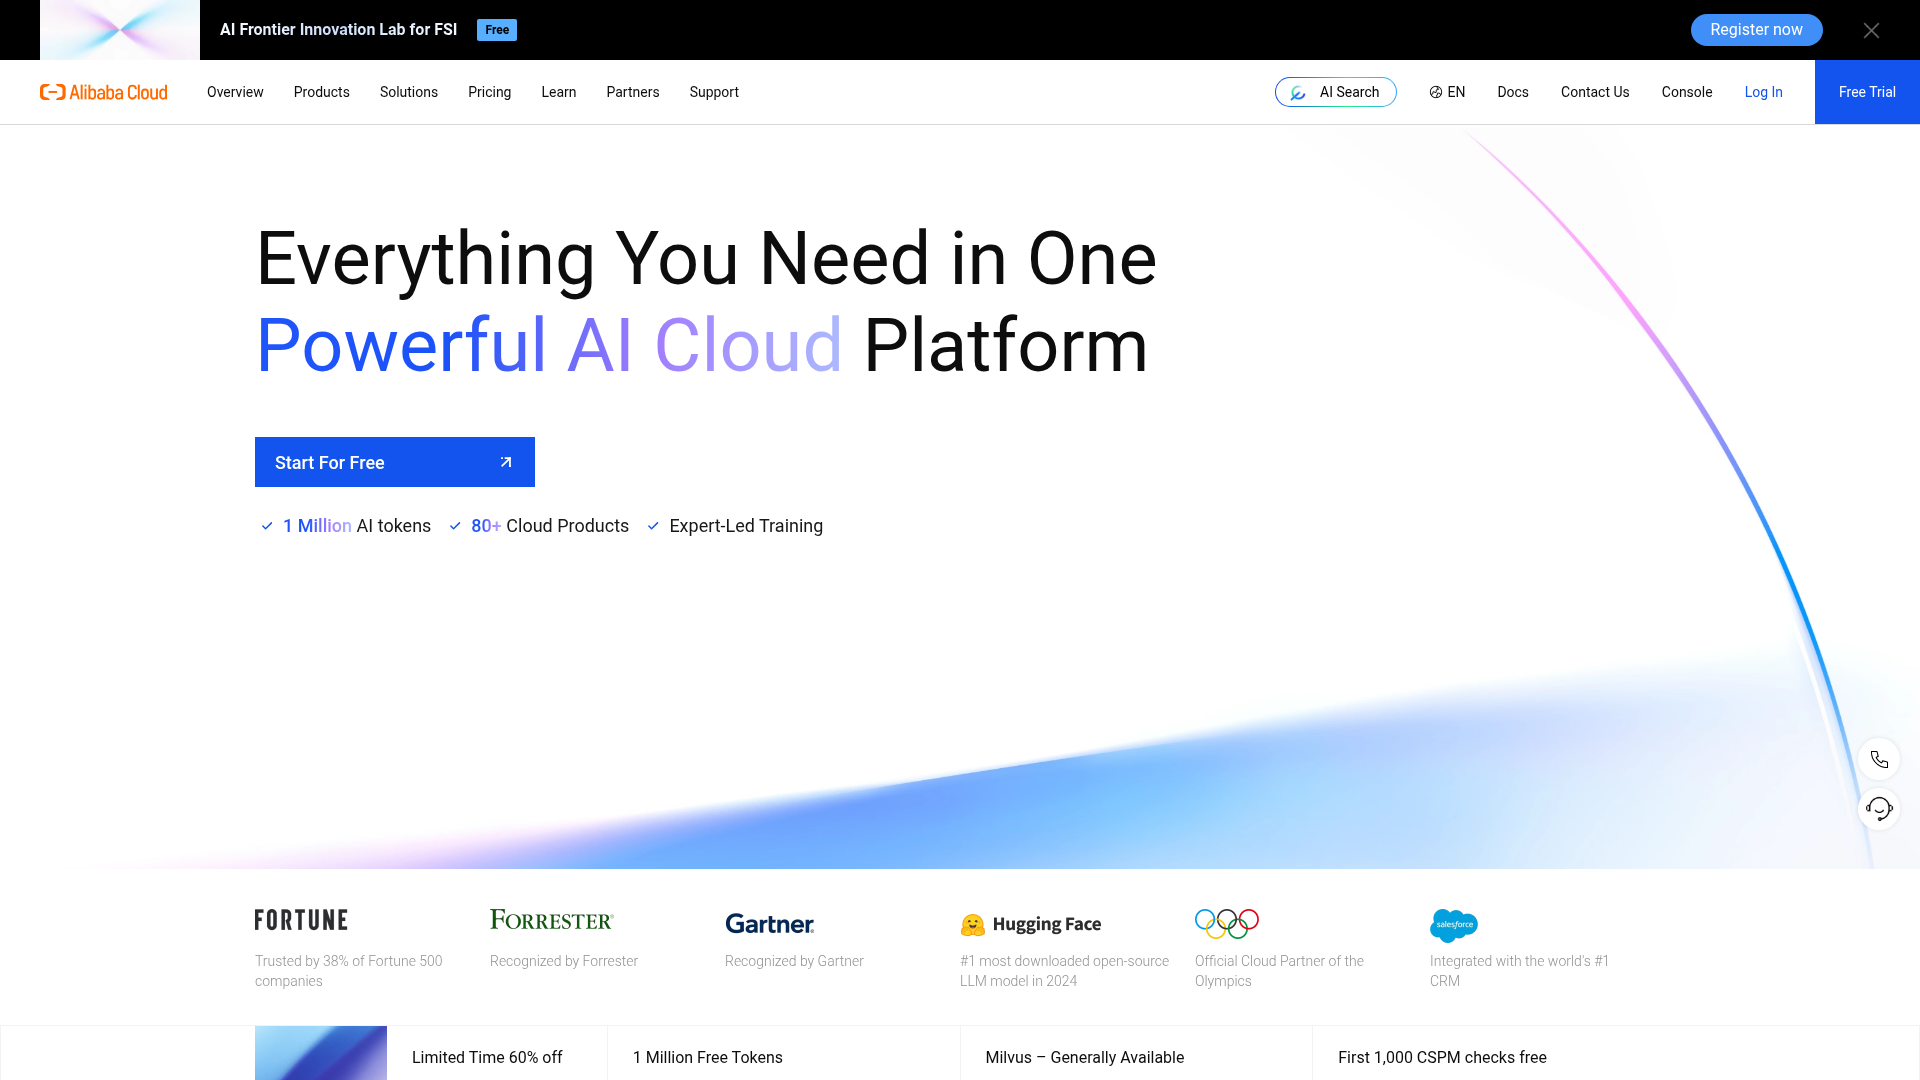
Task: Dismiss the AI Frontier Innovation Lab banner
Action: click(1871, 29)
